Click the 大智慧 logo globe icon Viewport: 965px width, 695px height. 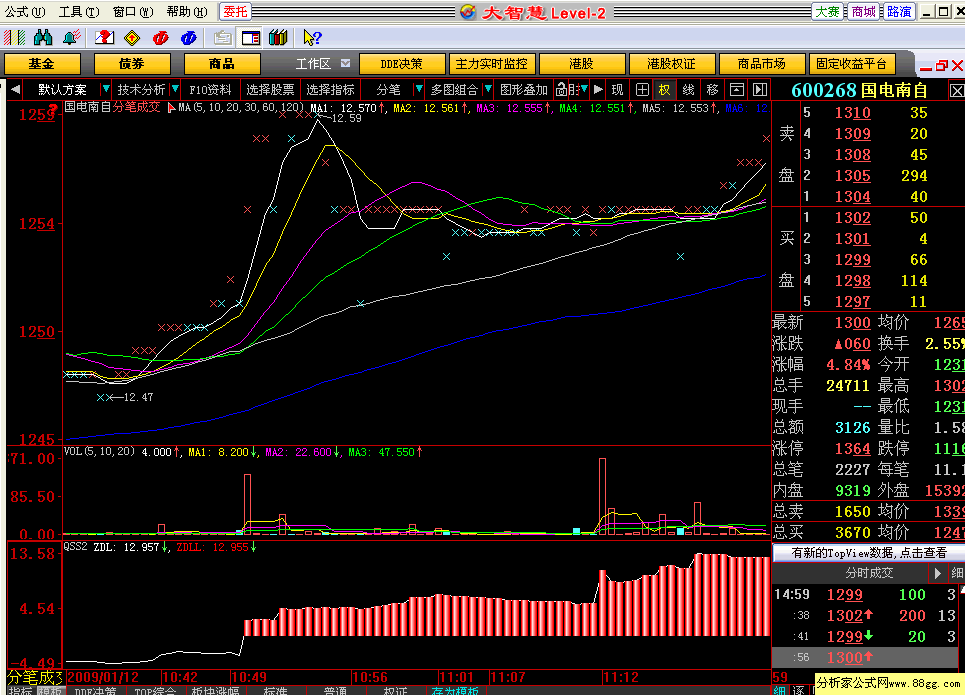[x=468, y=12]
